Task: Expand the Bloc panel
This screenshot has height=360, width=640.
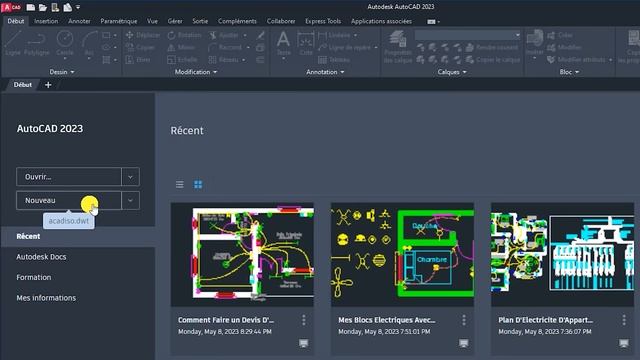Action: [569, 72]
